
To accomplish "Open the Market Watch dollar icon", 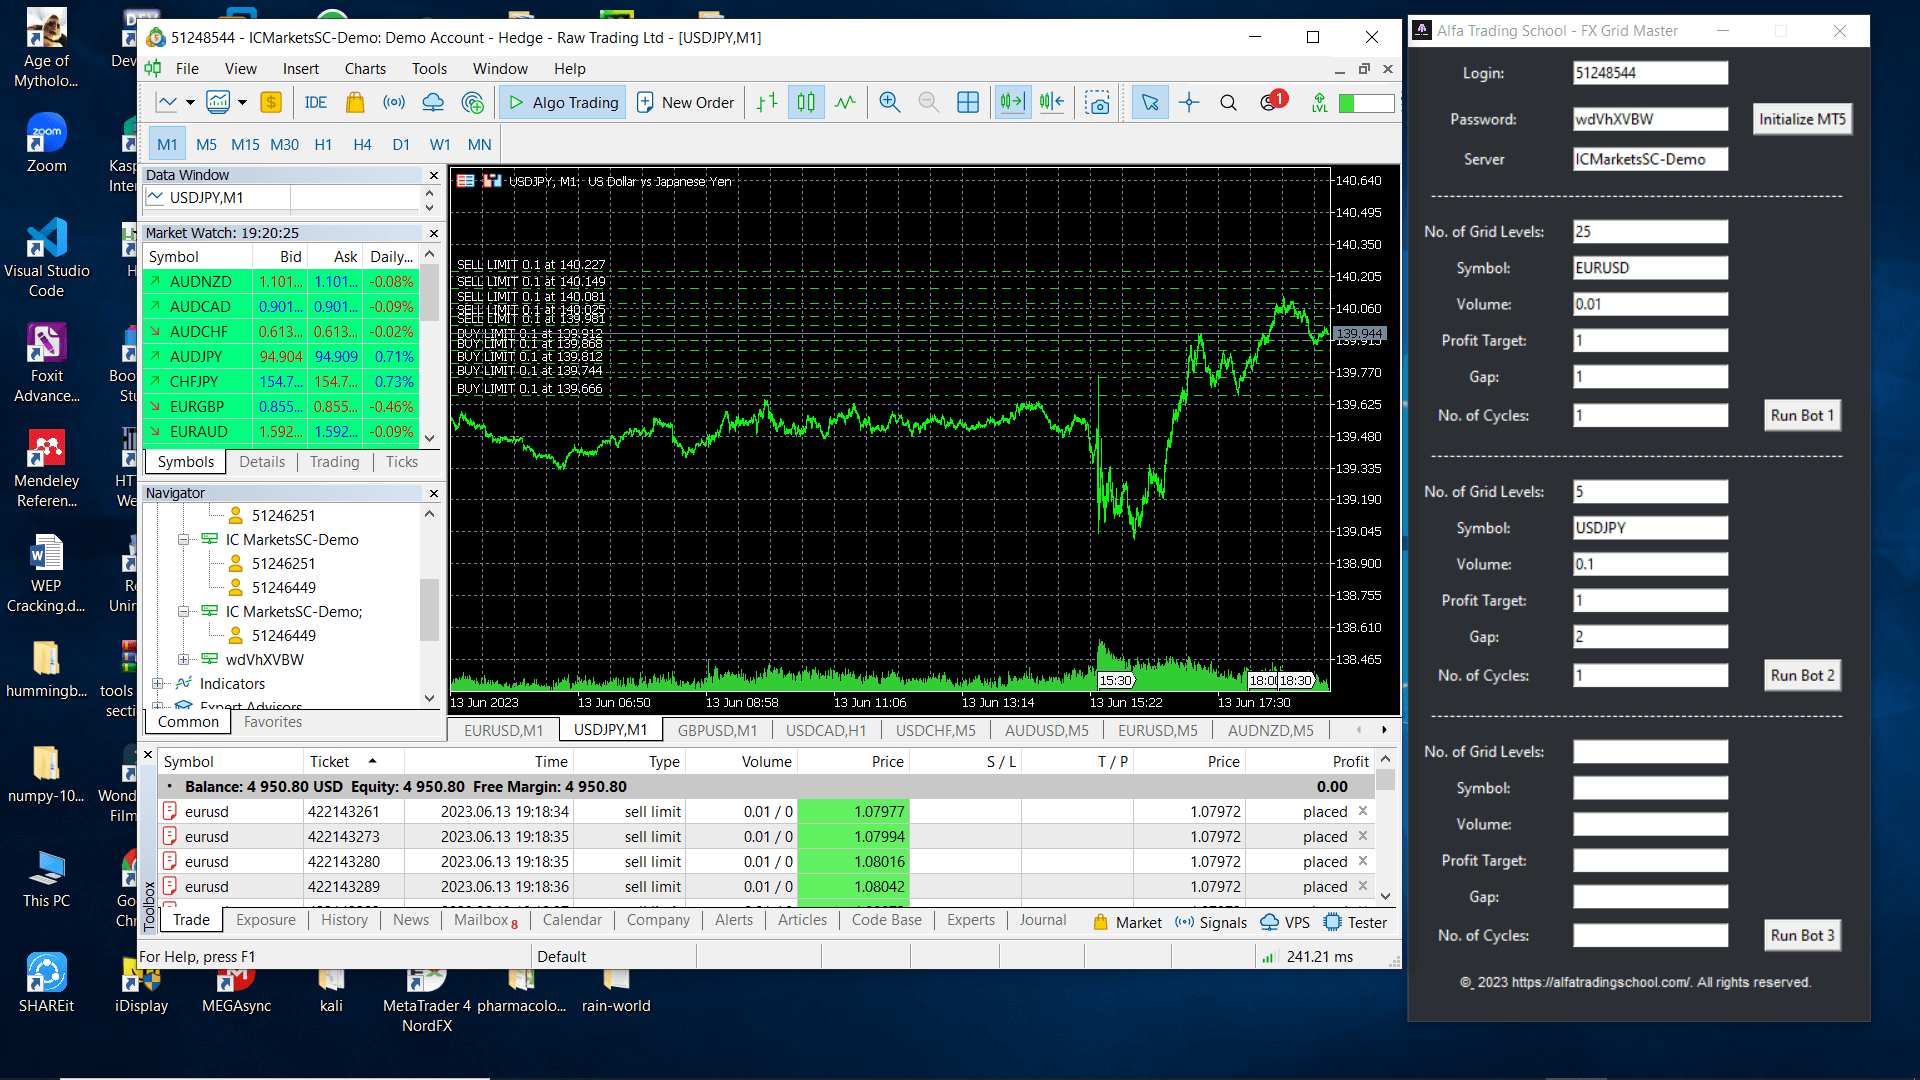I will 270,102.
